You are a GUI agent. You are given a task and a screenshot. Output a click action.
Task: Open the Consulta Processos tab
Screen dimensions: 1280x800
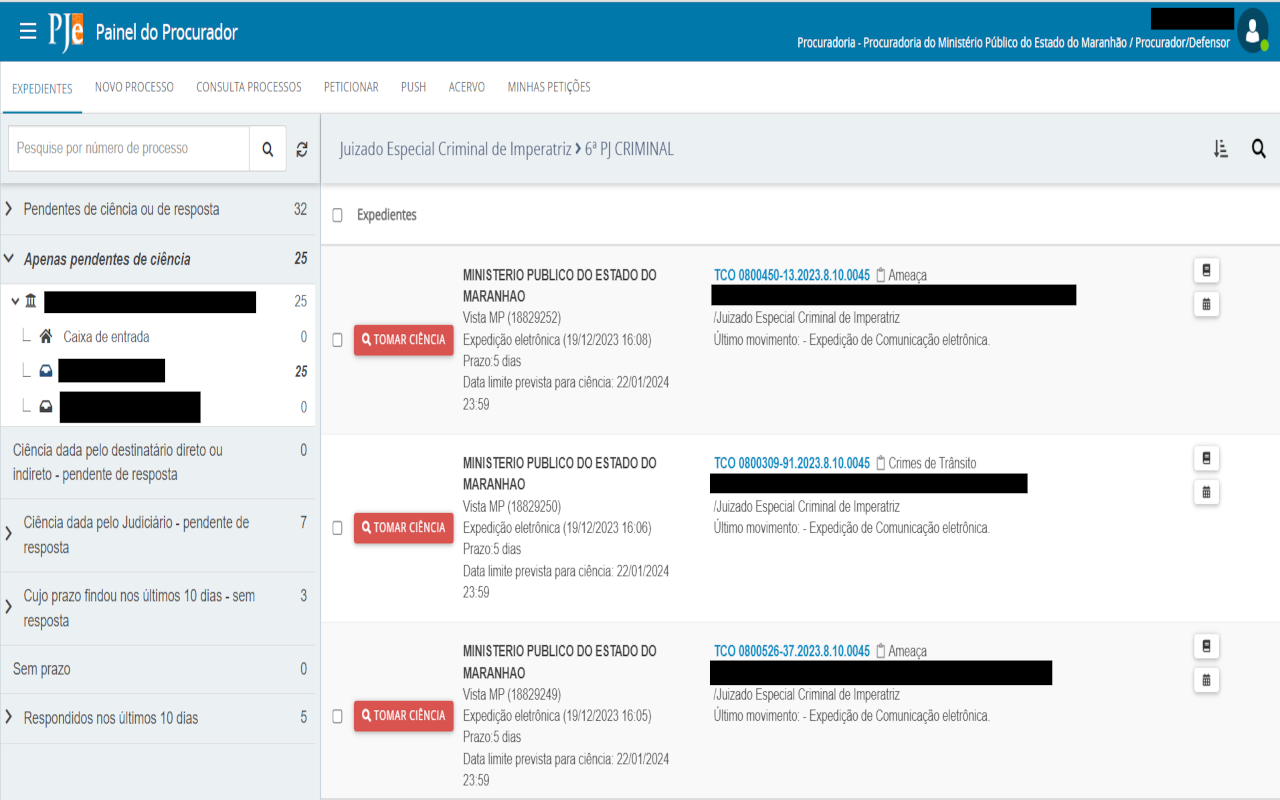[x=249, y=88]
